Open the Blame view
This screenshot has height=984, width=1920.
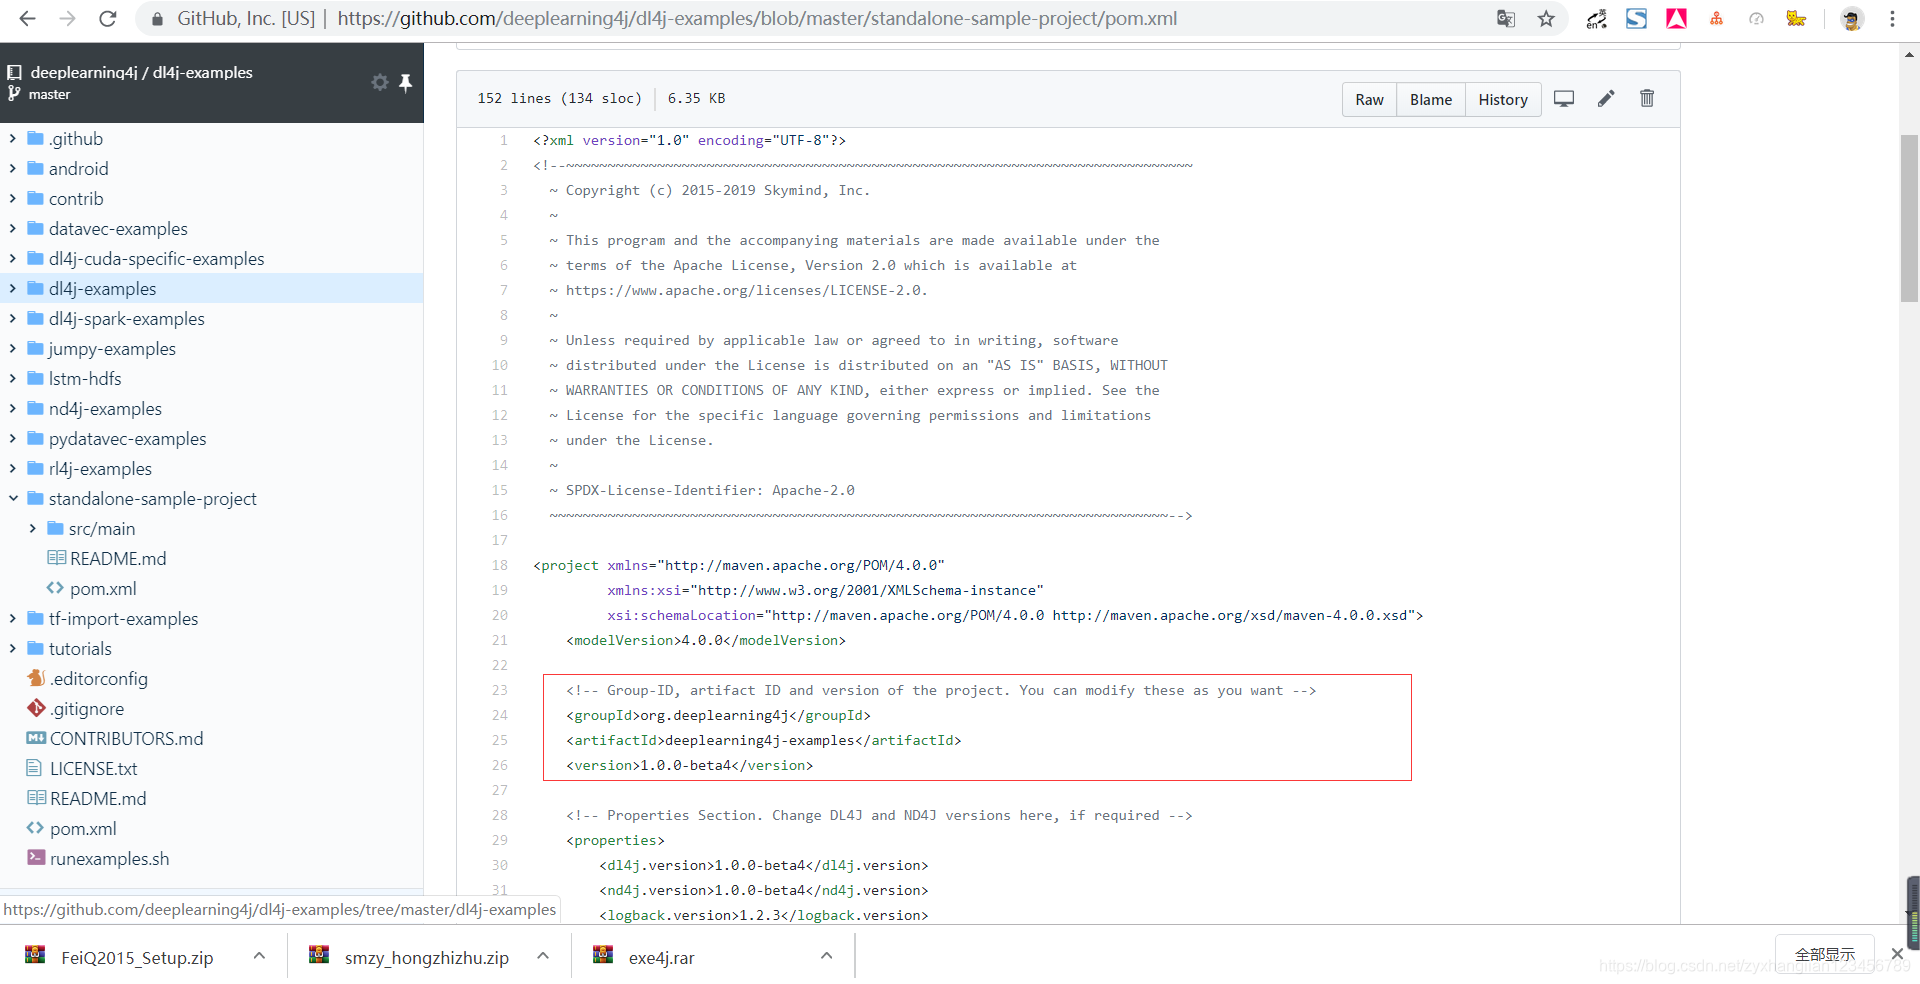1431,99
